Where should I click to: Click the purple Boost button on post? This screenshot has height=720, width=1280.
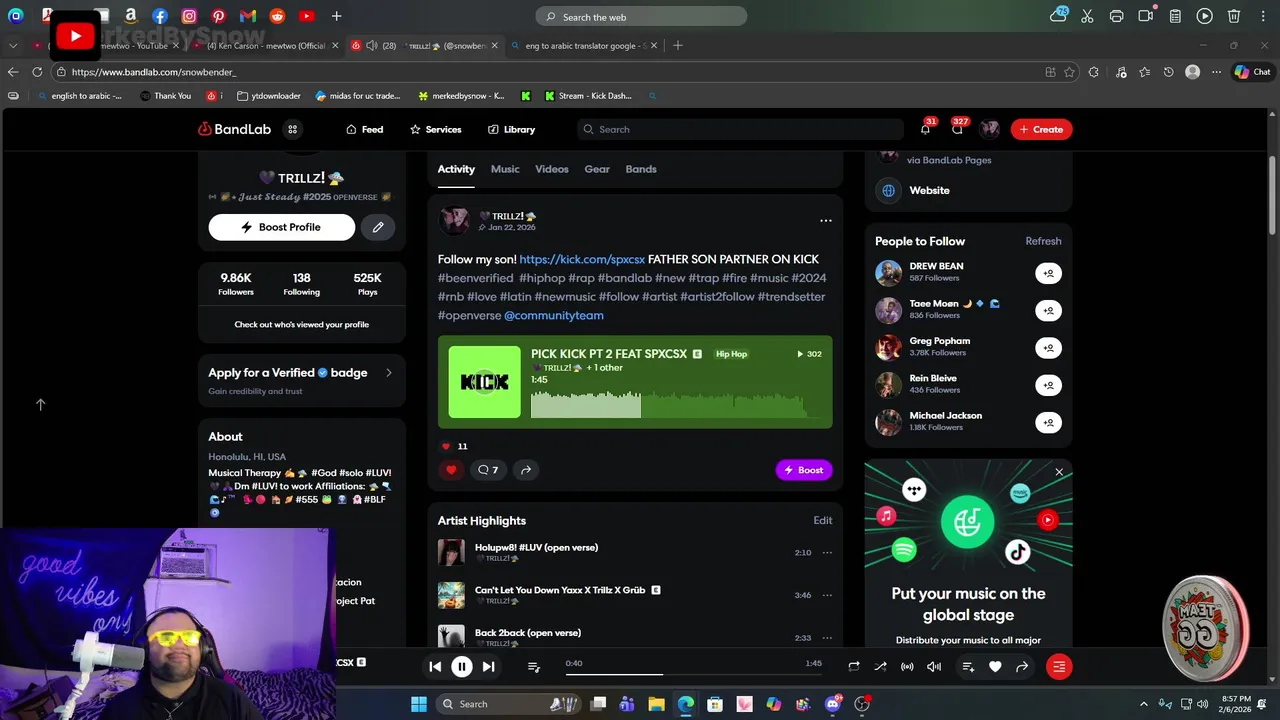click(x=804, y=470)
